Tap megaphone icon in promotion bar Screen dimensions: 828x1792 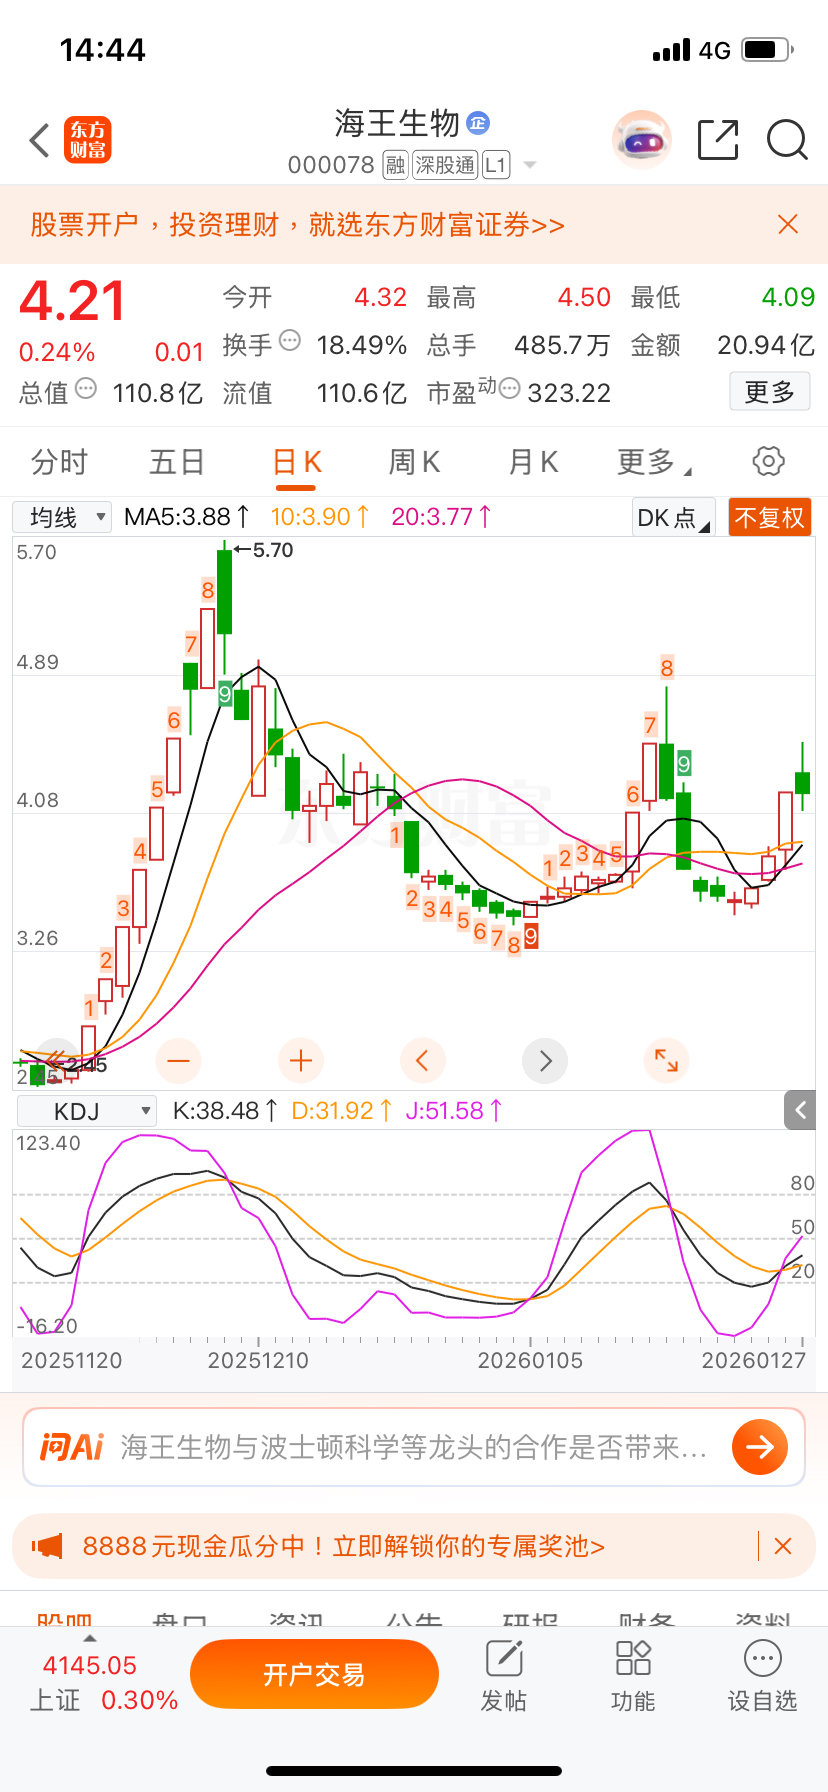[x=47, y=1546]
